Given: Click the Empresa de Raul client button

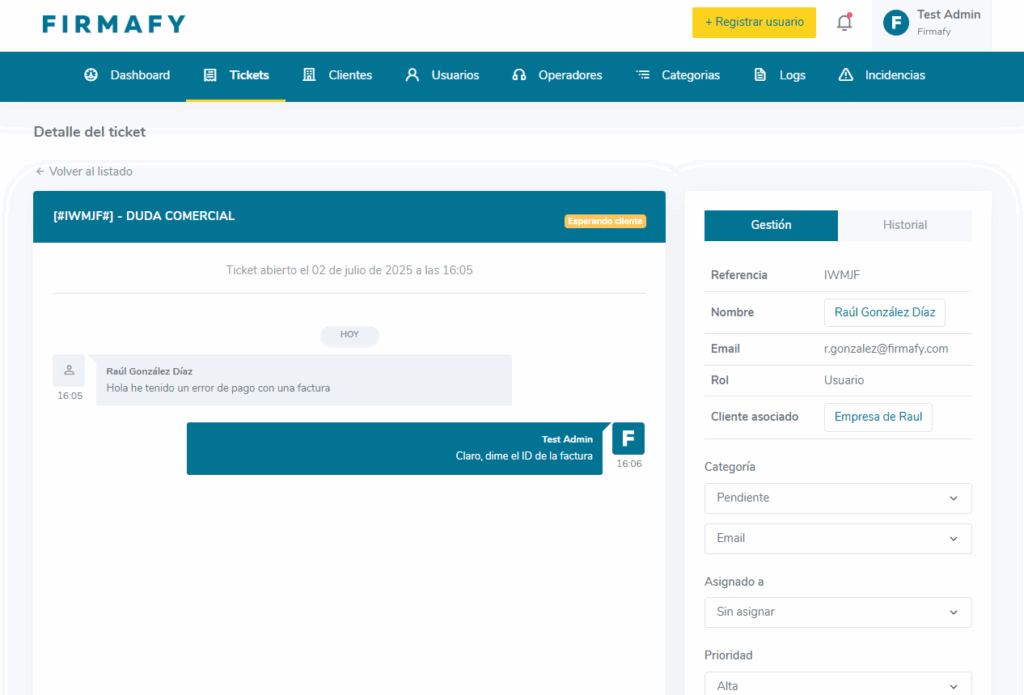Looking at the screenshot, I should point(877,417).
